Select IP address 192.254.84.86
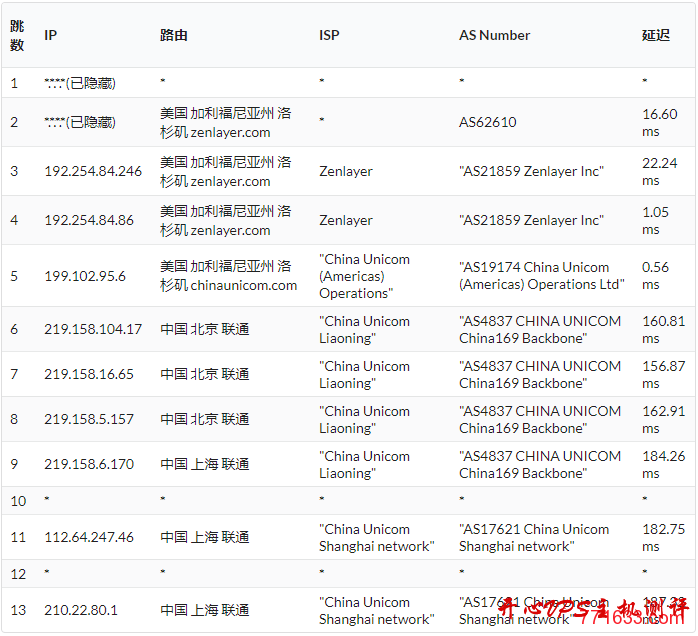698x636 pixels. point(89,220)
